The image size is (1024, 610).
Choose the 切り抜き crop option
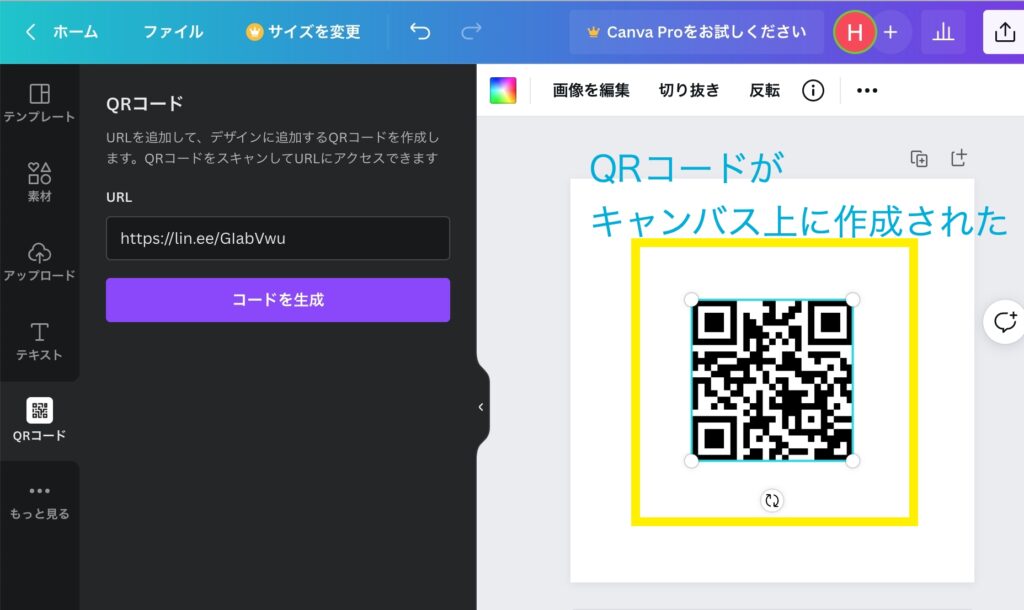point(689,90)
